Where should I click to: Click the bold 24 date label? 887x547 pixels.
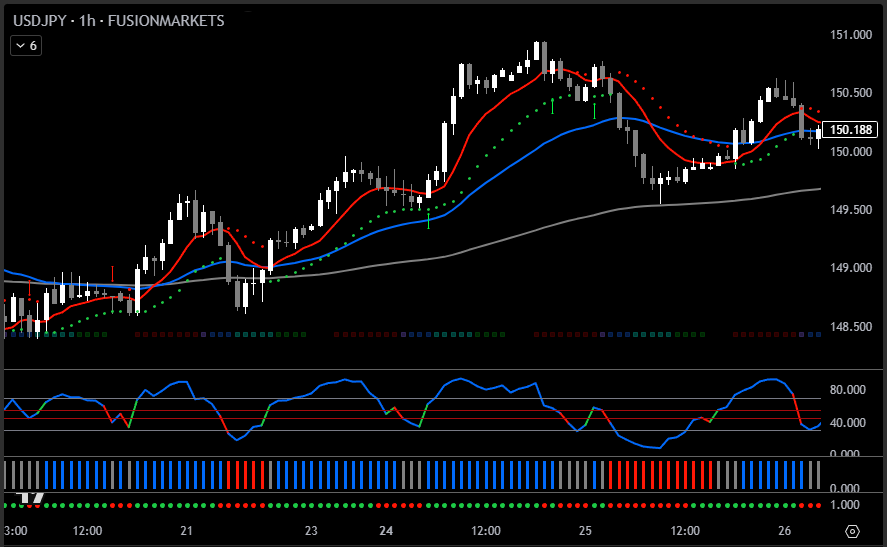click(385, 531)
